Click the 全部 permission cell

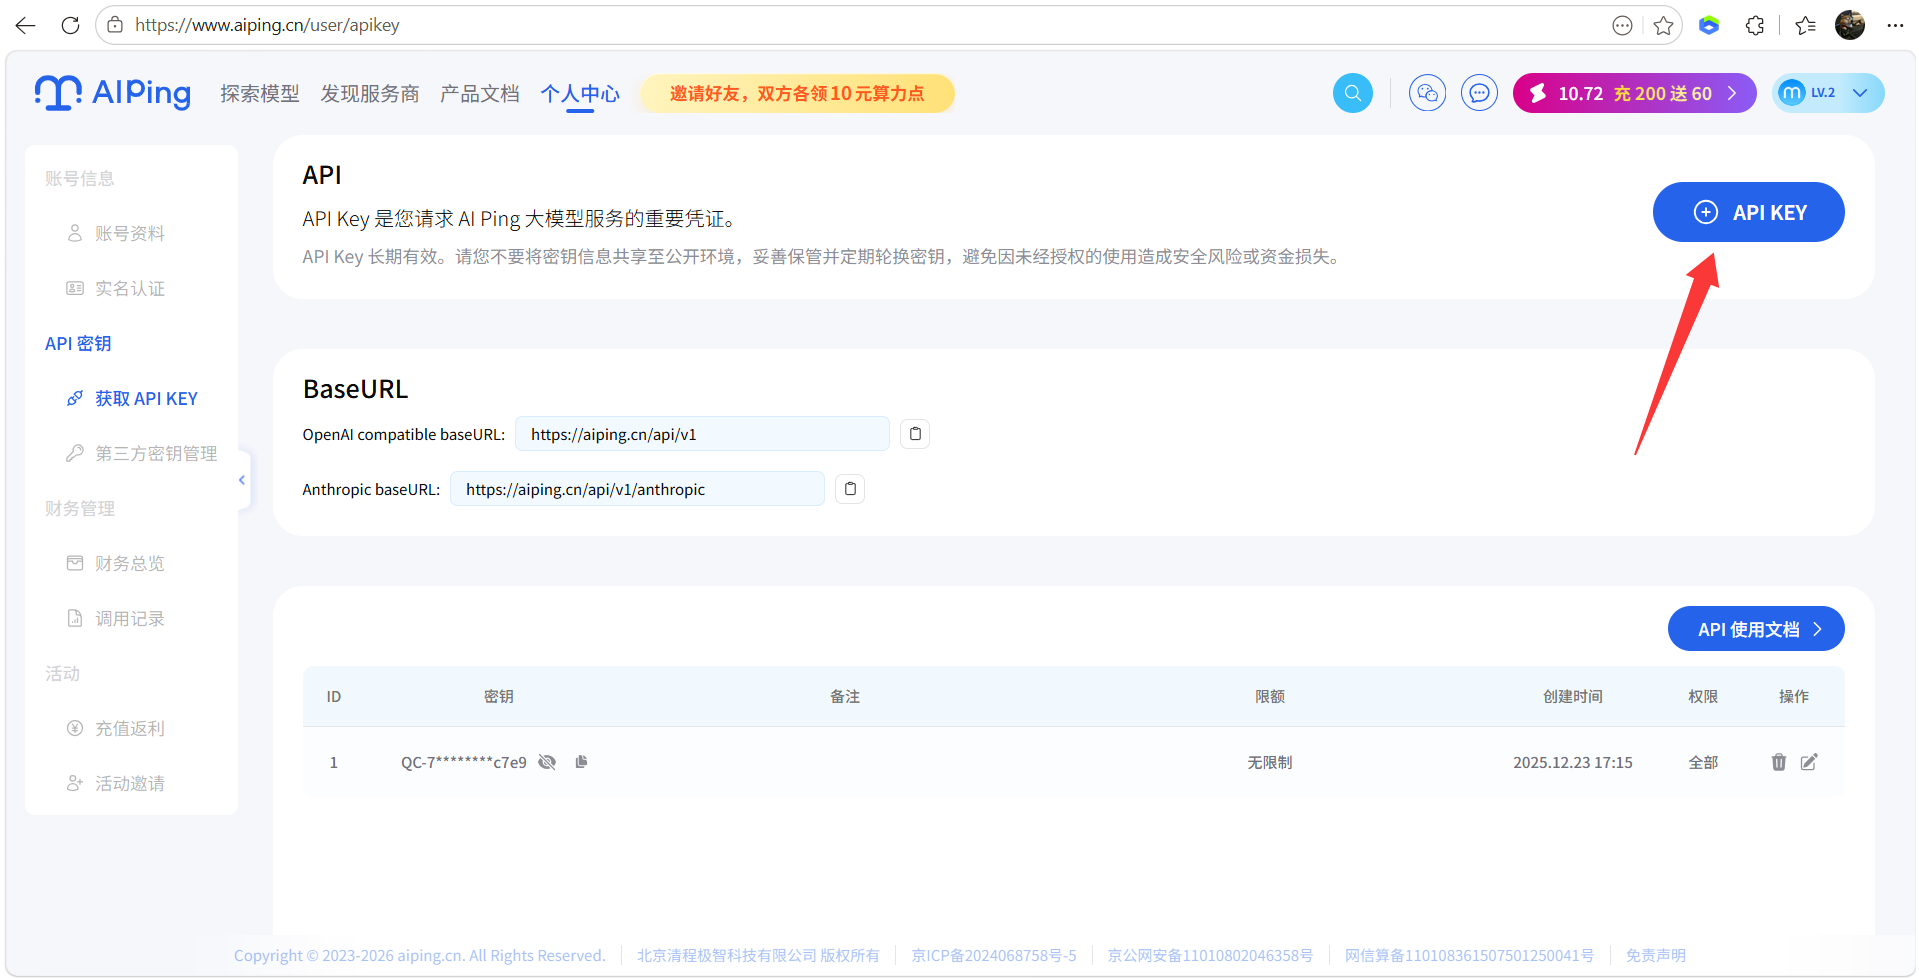click(x=1703, y=762)
